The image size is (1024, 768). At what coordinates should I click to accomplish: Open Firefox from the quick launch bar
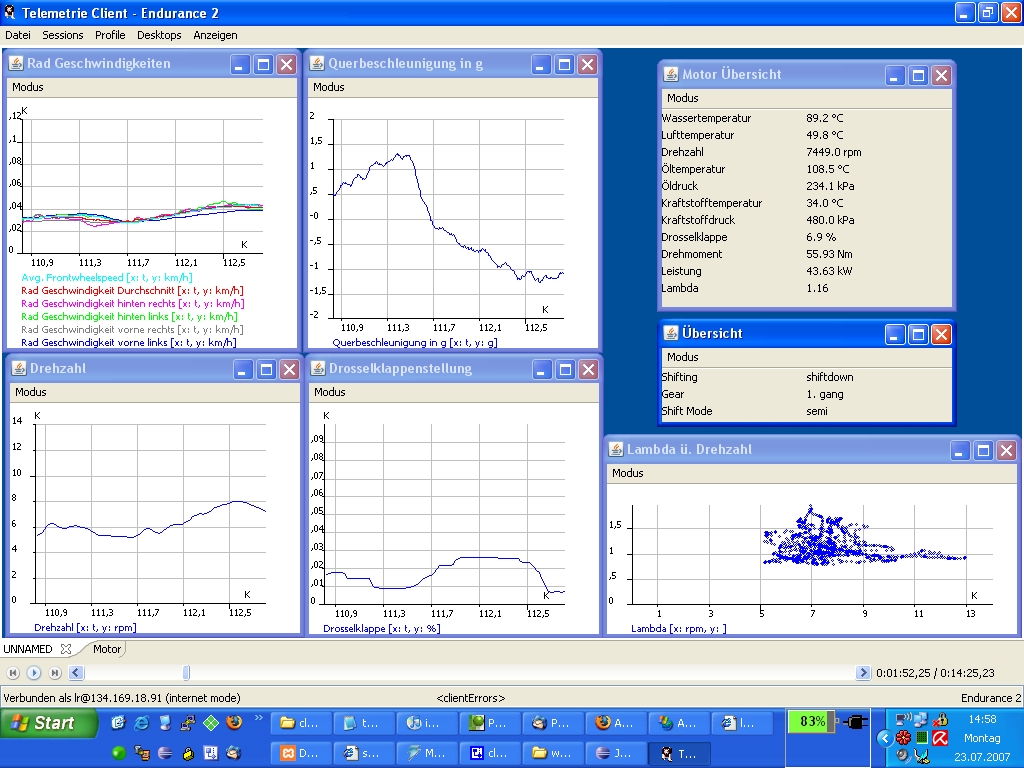coord(234,722)
